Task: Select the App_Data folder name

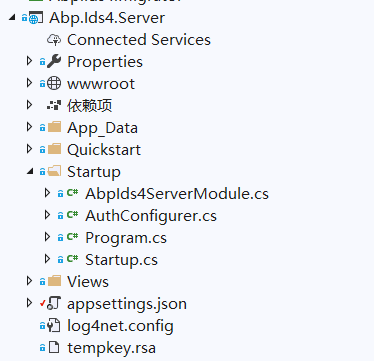Action: click(x=102, y=128)
